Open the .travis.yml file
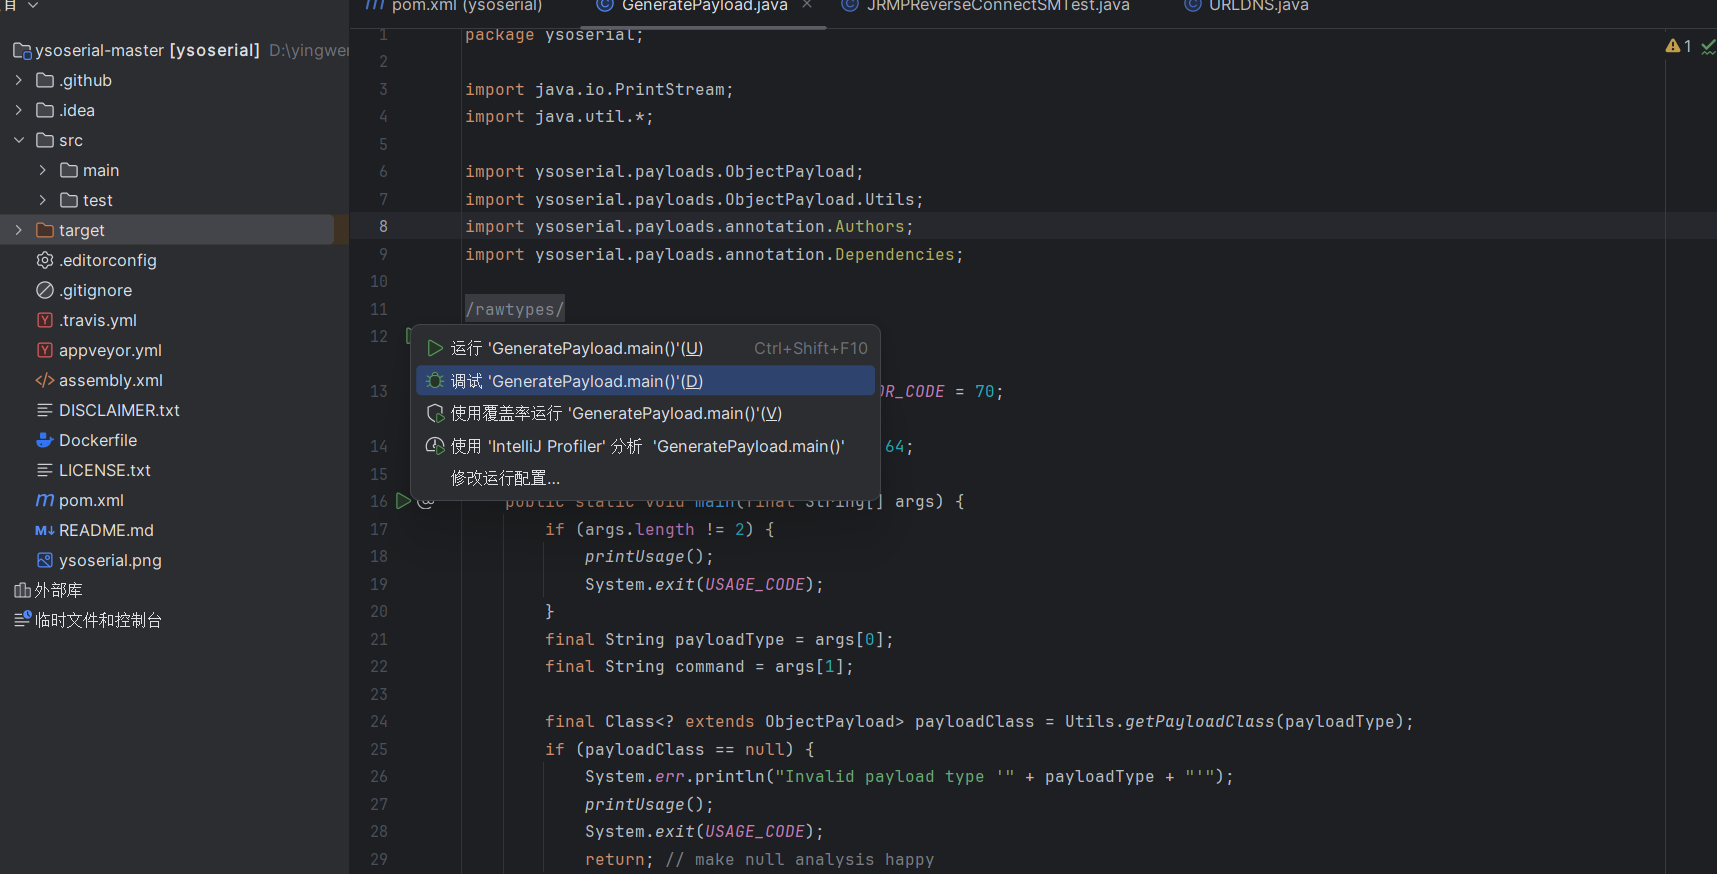The height and width of the screenshot is (874, 1717). (98, 320)
